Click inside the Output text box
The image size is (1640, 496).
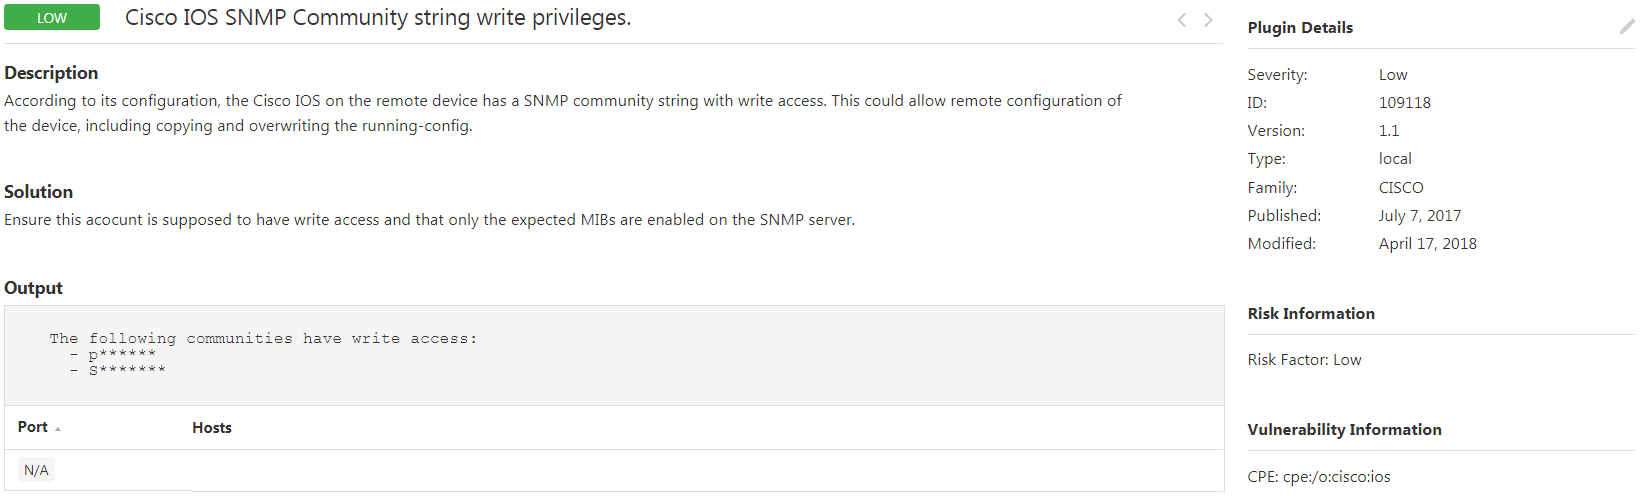614,355
